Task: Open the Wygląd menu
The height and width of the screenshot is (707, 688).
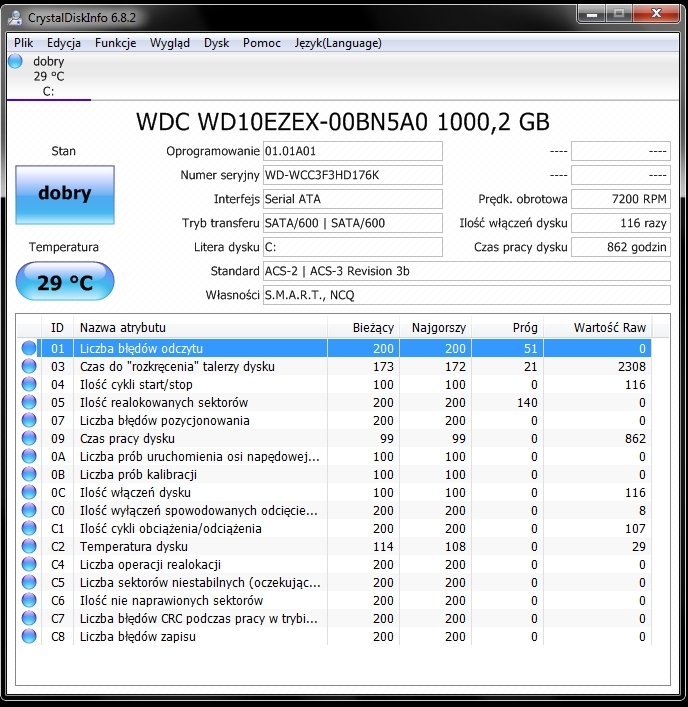Action: click(170, 43)
